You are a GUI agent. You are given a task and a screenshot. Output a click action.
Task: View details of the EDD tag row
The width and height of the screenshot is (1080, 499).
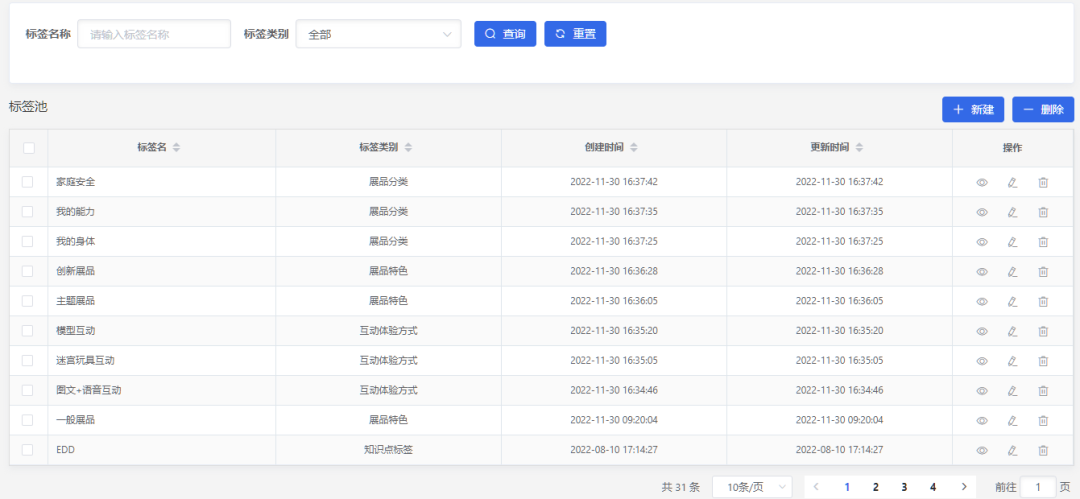click(x=982, y=451)
